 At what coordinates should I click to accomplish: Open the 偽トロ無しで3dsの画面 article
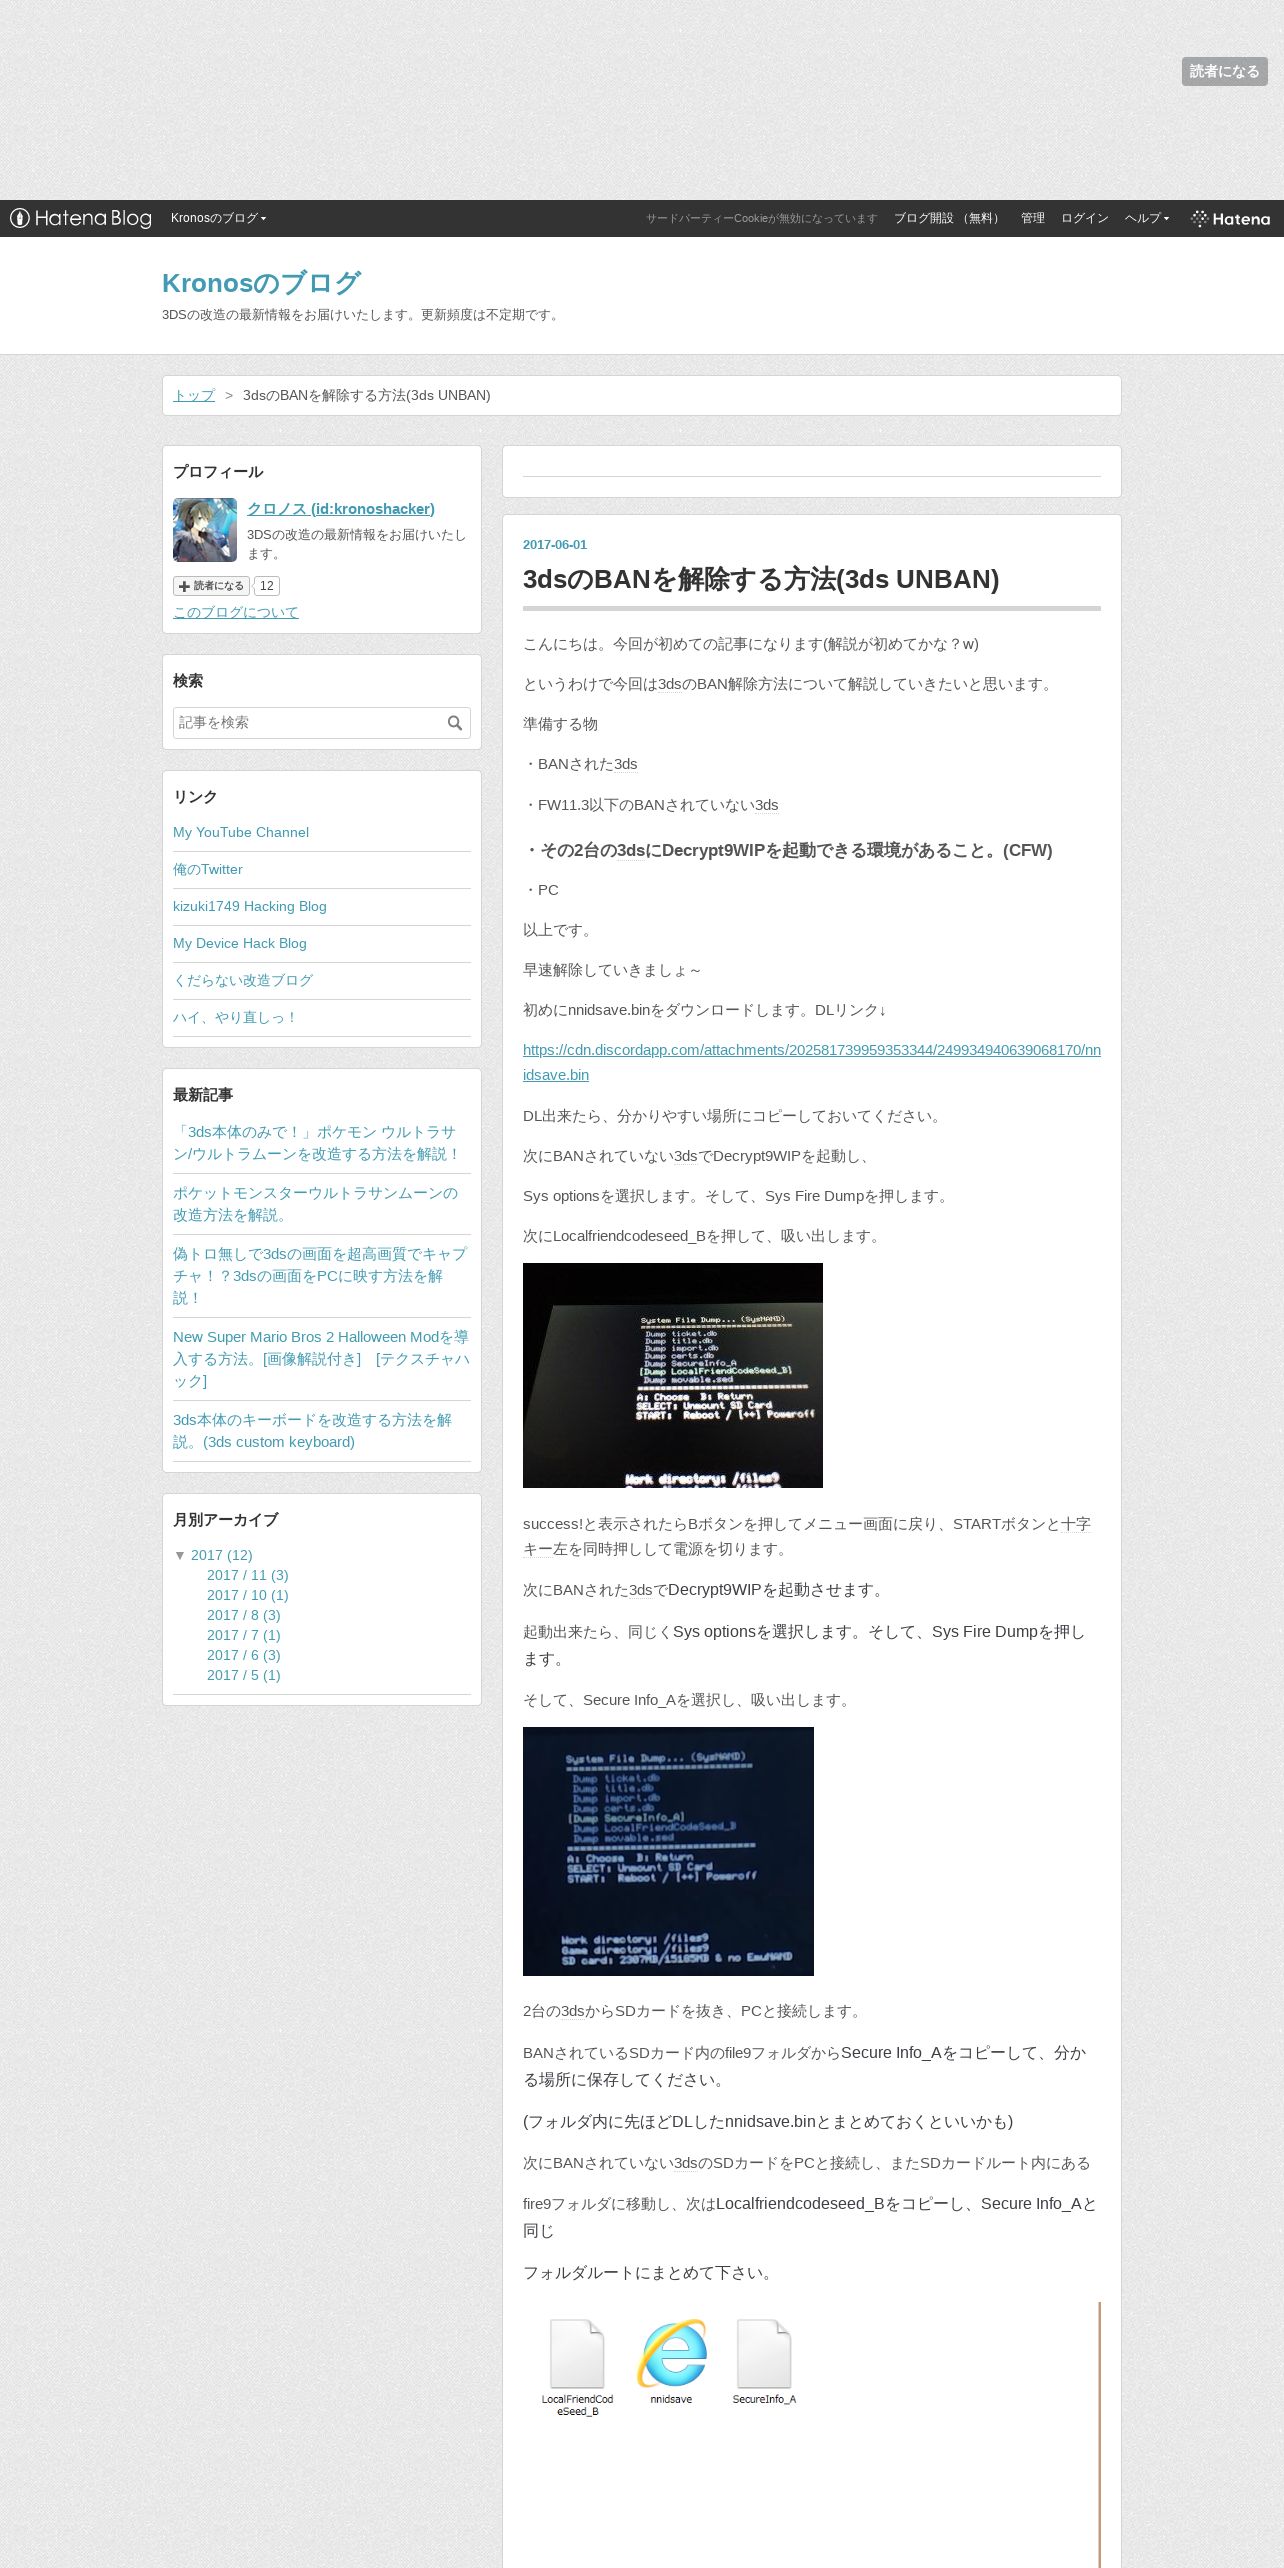tap(320, 1276)
